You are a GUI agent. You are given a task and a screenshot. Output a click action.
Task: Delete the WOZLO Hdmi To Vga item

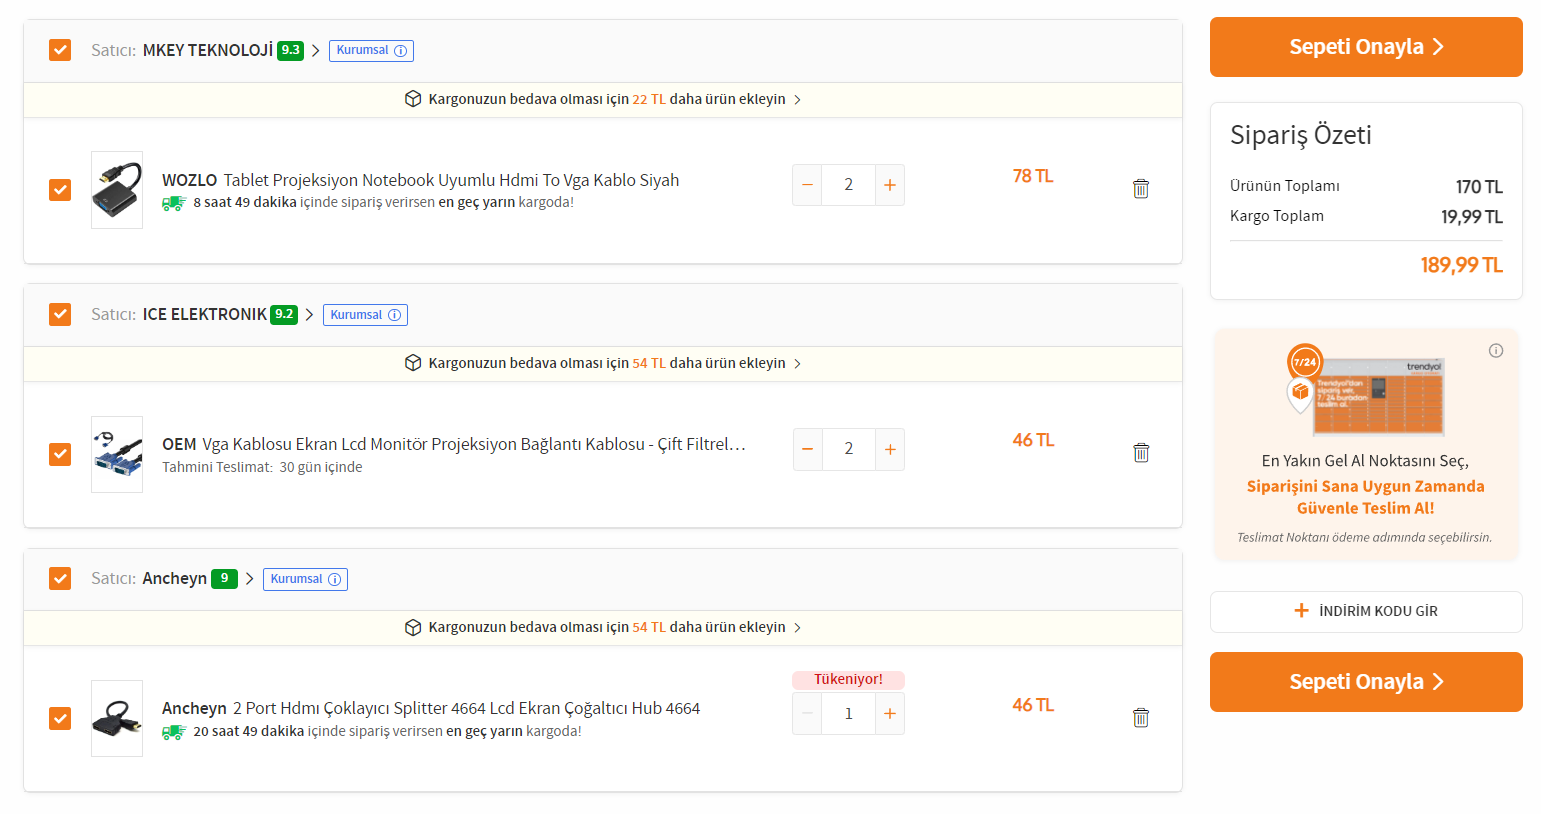[1141, 188]
